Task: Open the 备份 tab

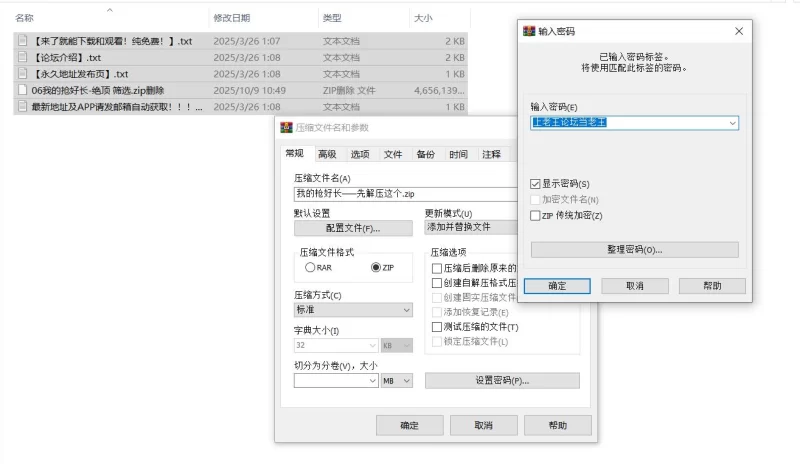Action: point(425,154)
